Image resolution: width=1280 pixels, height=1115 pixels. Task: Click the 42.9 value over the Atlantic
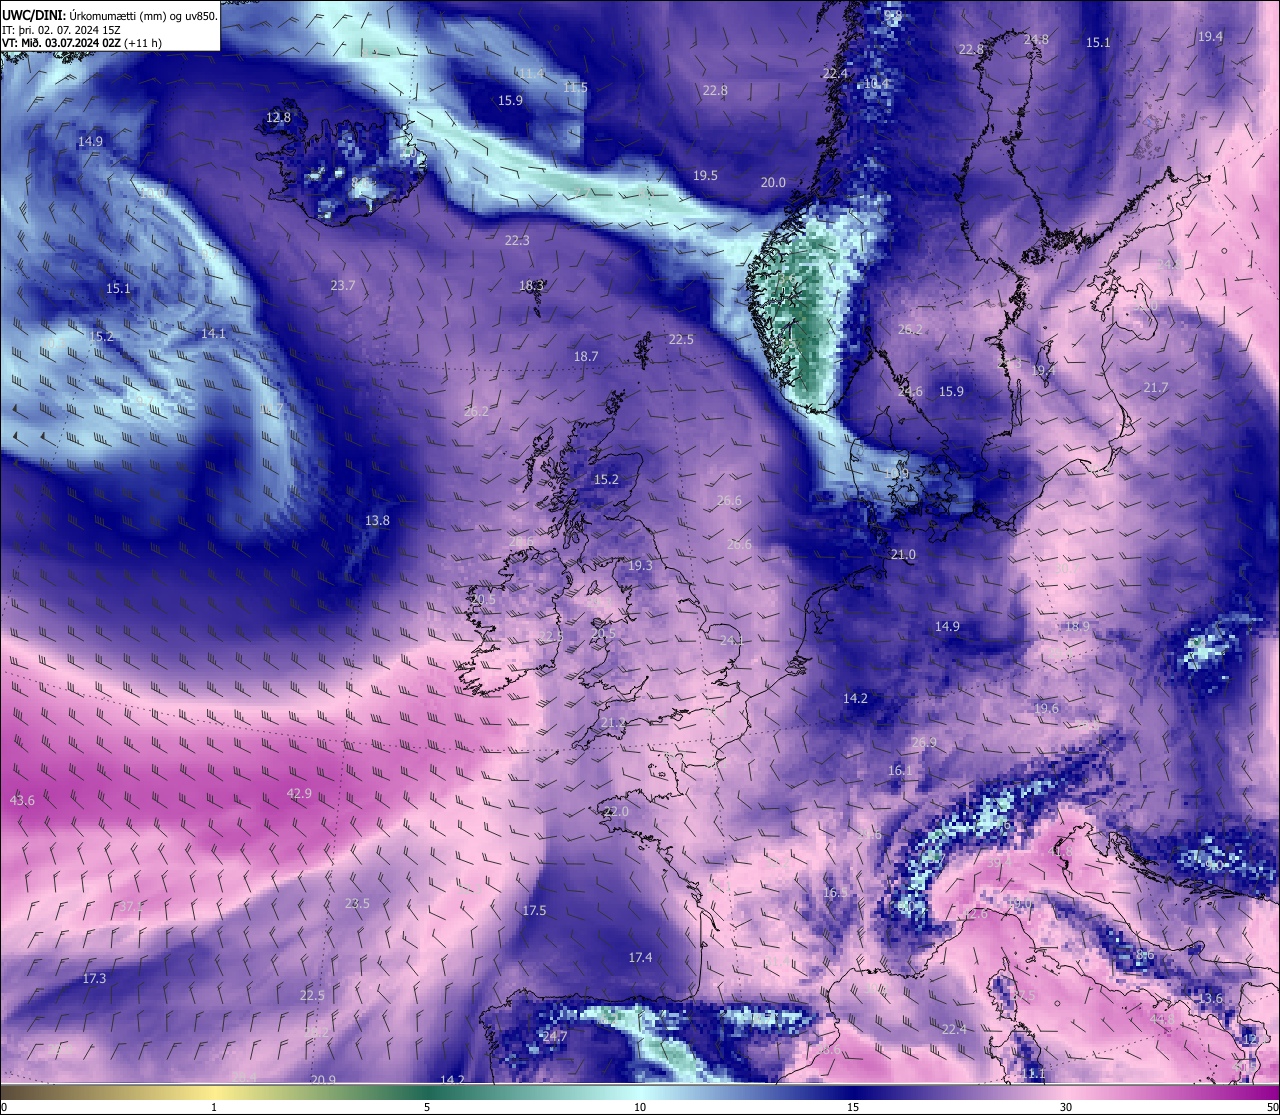tap(299, 794)
